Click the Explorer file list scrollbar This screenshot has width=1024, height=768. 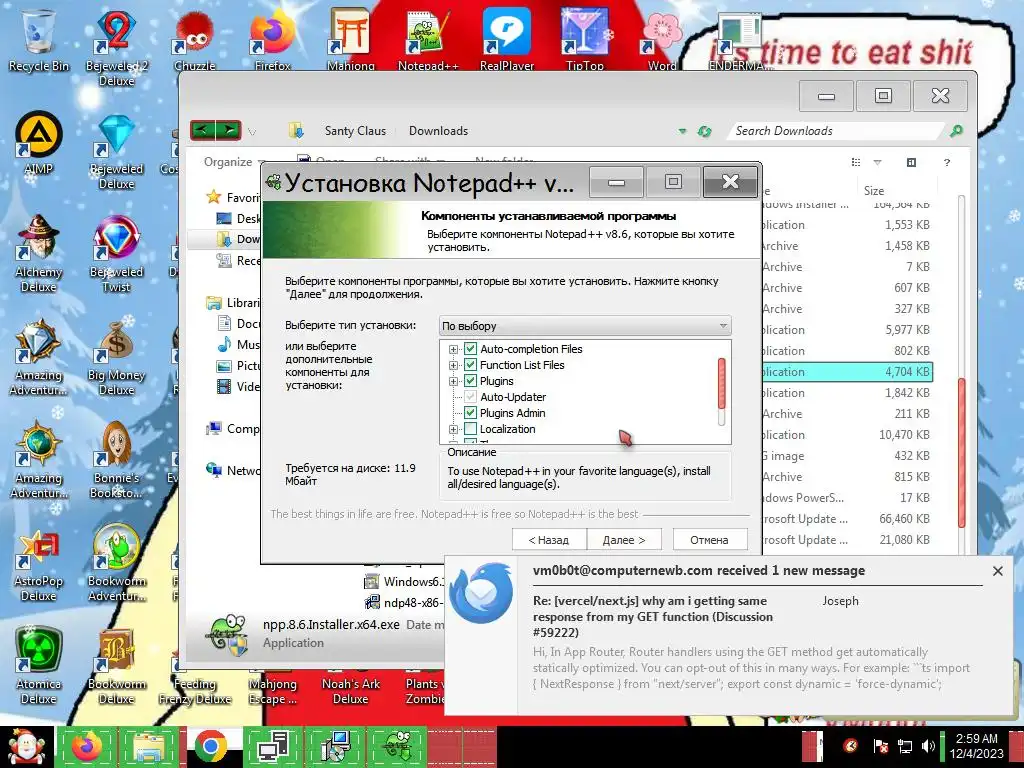click(961, 452)
